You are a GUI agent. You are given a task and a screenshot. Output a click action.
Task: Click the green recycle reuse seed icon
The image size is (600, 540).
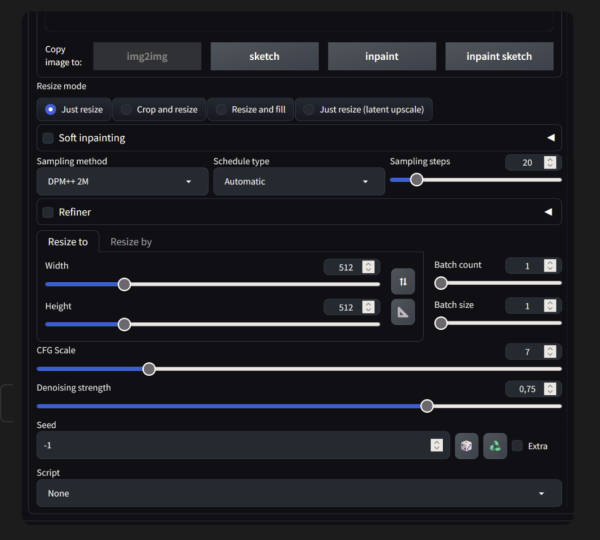(x=494, y=446)
